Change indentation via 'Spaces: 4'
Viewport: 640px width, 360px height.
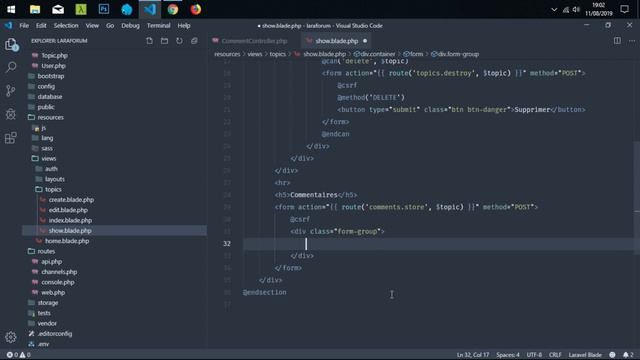coord(508,355)
